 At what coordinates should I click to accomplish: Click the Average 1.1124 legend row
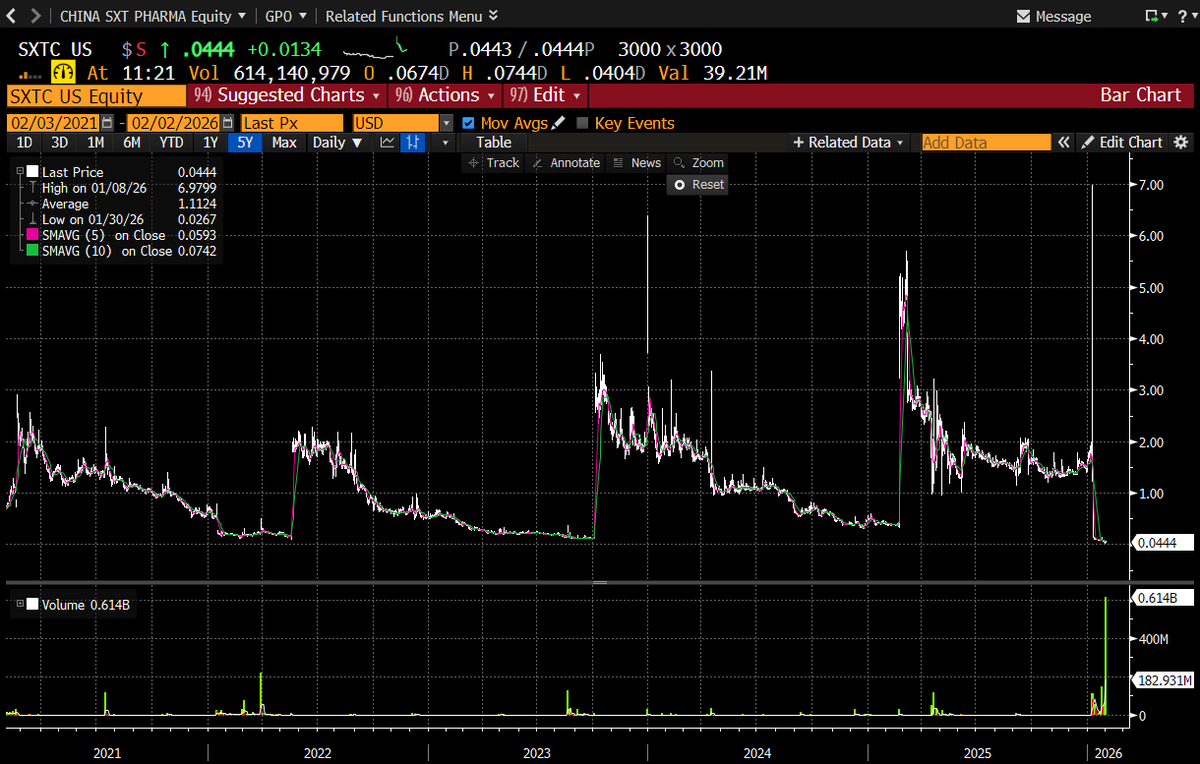123,204
